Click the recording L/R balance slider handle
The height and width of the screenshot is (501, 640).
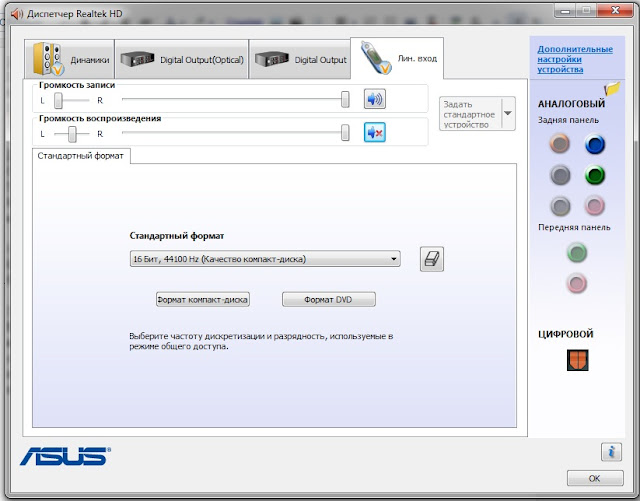(58, 100)
